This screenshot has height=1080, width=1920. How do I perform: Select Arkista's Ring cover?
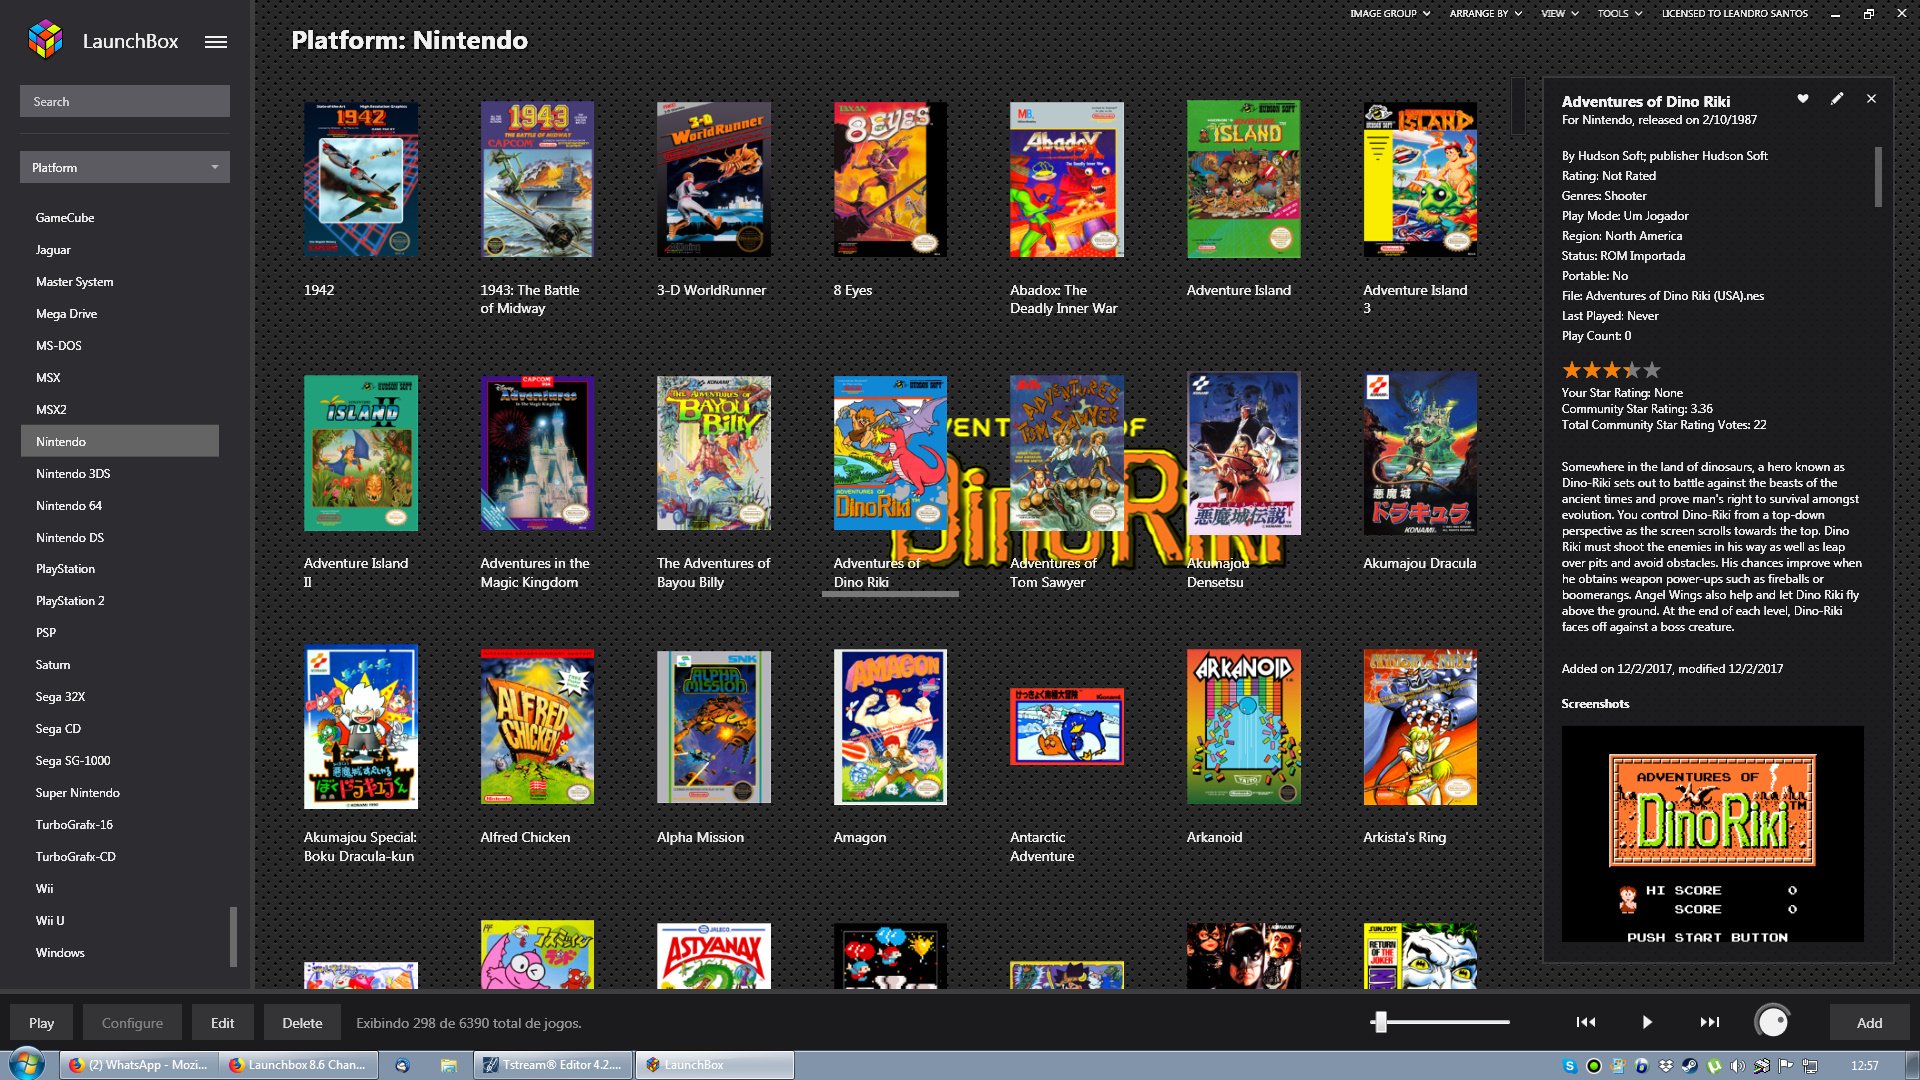[x=1420, y=727]
